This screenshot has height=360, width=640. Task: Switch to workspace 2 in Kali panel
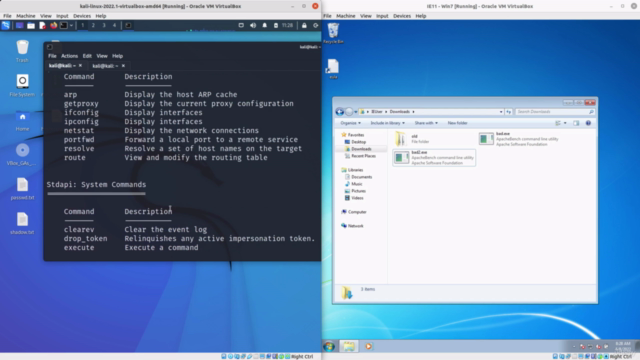93,25
